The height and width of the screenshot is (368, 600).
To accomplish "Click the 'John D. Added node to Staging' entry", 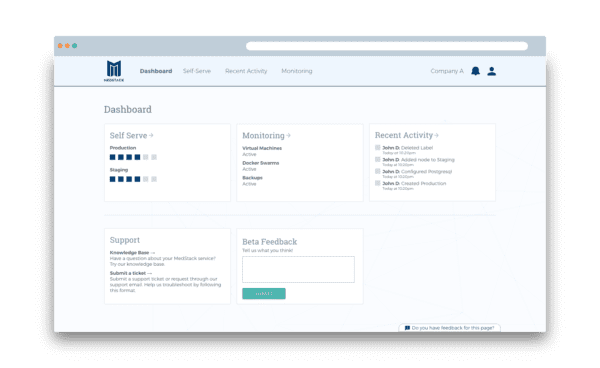I will tap(415, 162).
